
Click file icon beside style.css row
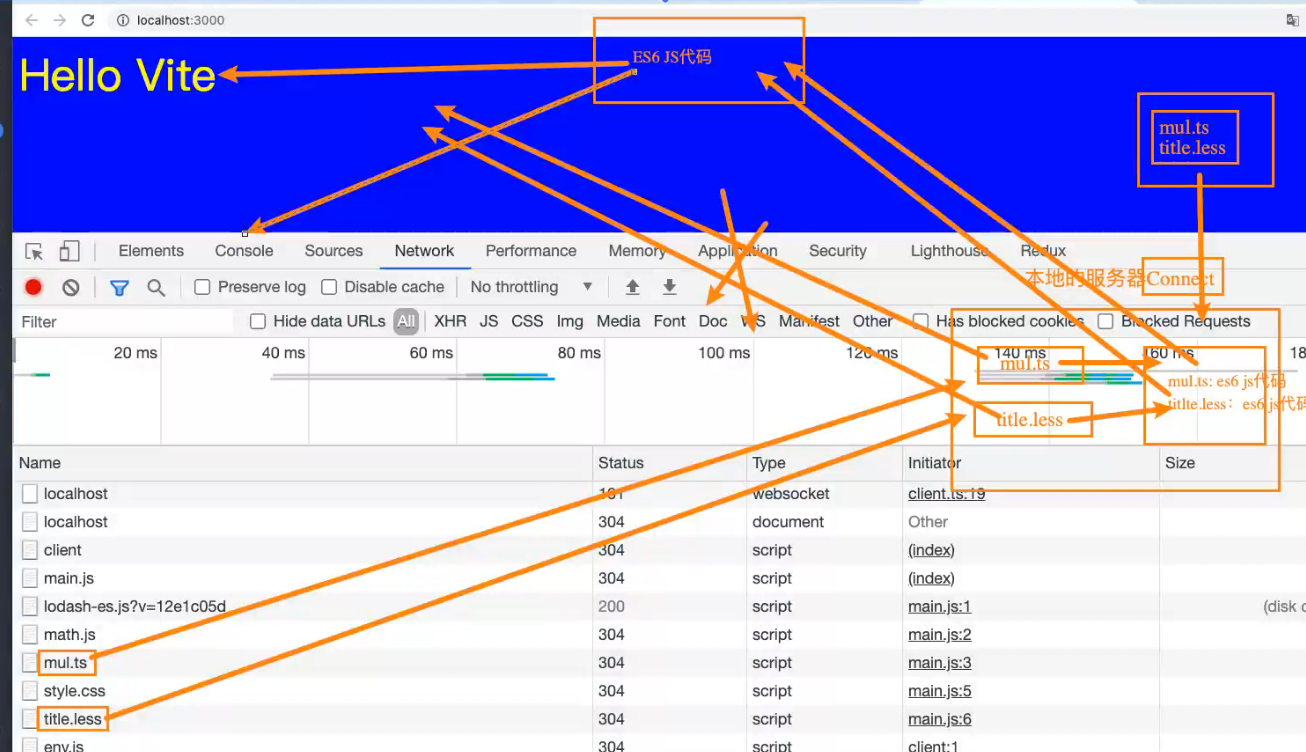[x=30, y=690]
